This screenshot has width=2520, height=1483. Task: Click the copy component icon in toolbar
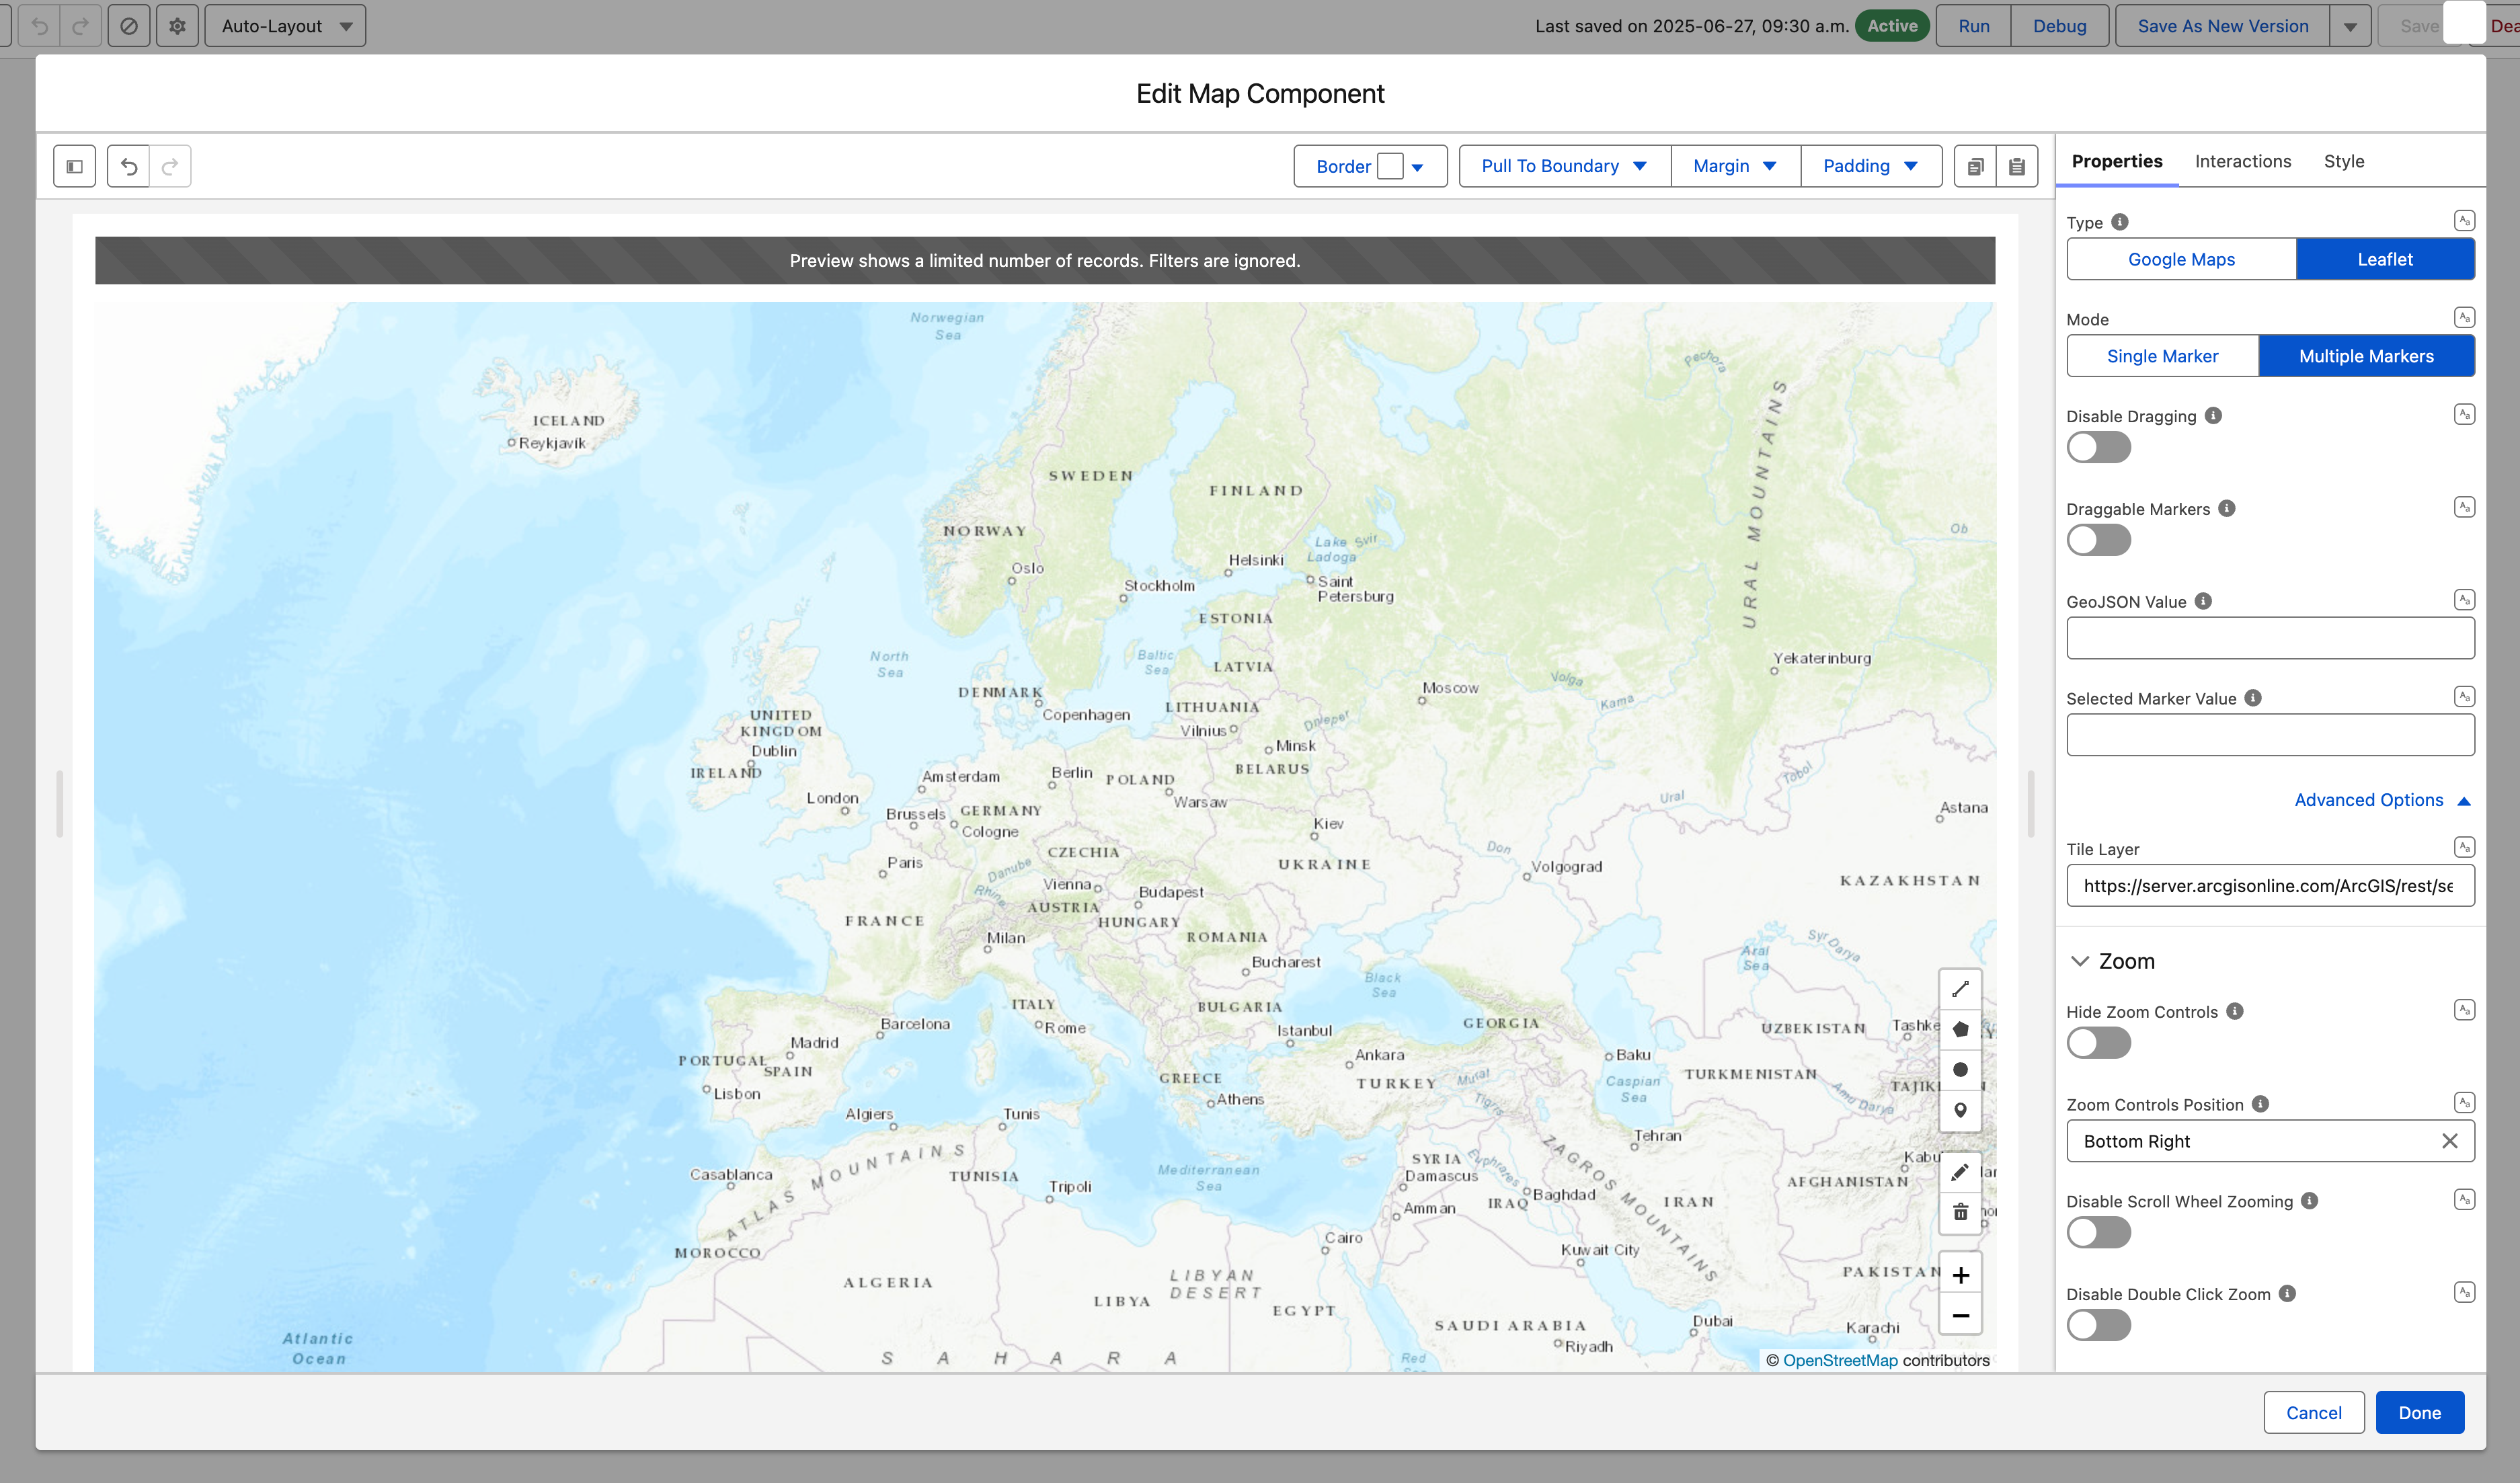point(1975,166)
